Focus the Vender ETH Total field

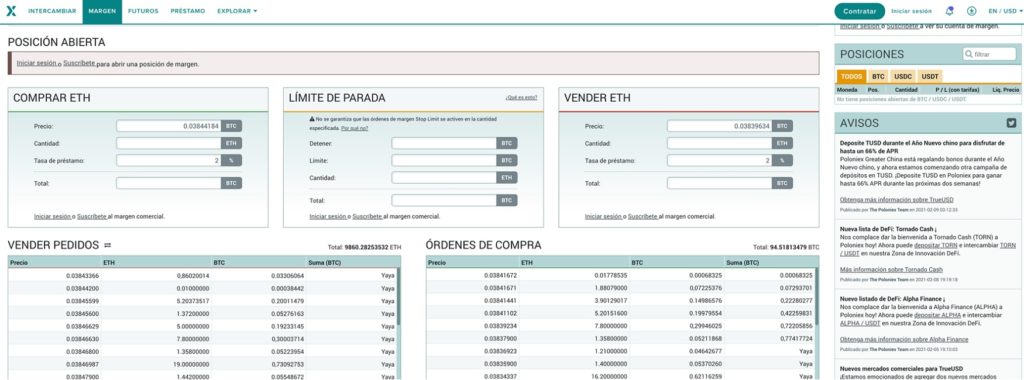click(x=720, y=183)
